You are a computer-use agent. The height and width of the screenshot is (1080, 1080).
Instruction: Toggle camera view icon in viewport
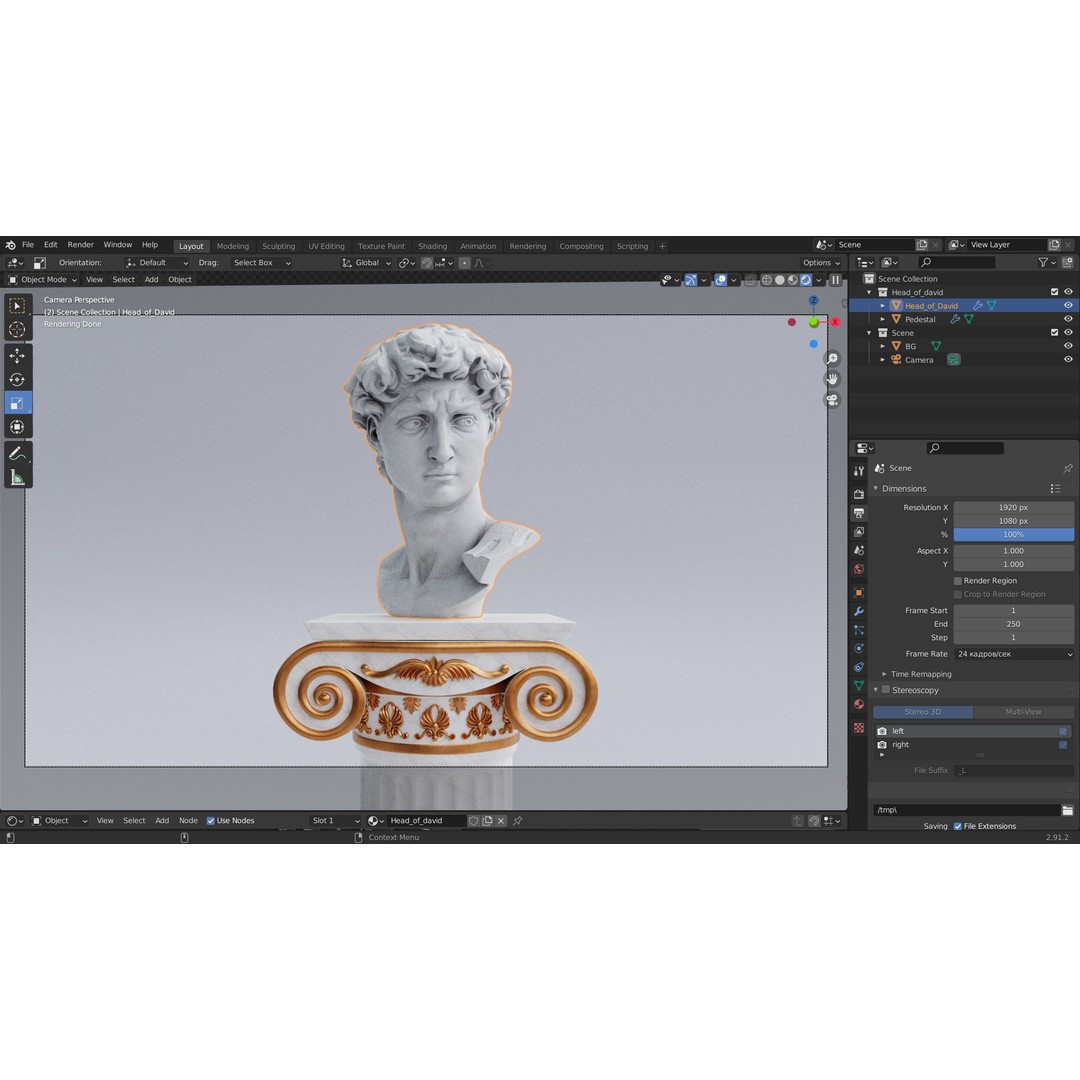click(x=833, y=400)
